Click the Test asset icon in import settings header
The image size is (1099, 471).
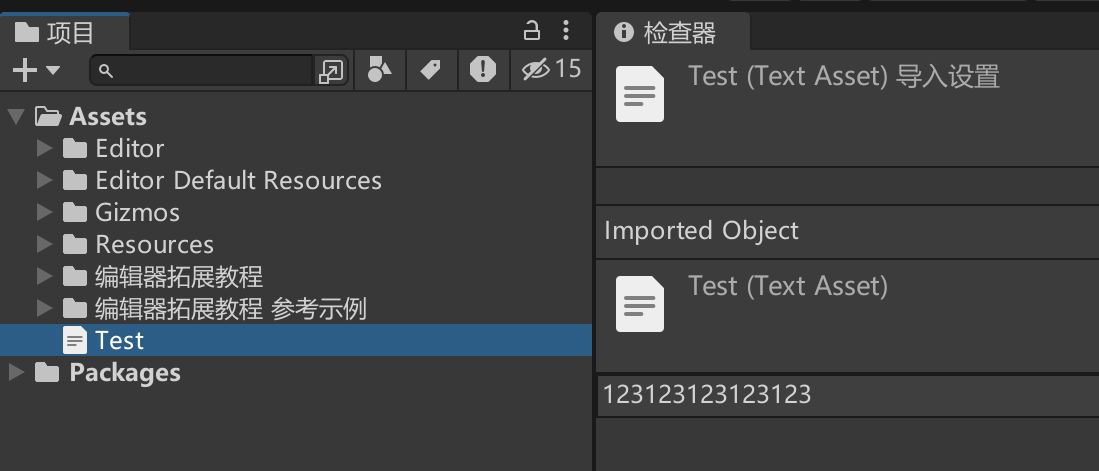click(x=640, y=94)
